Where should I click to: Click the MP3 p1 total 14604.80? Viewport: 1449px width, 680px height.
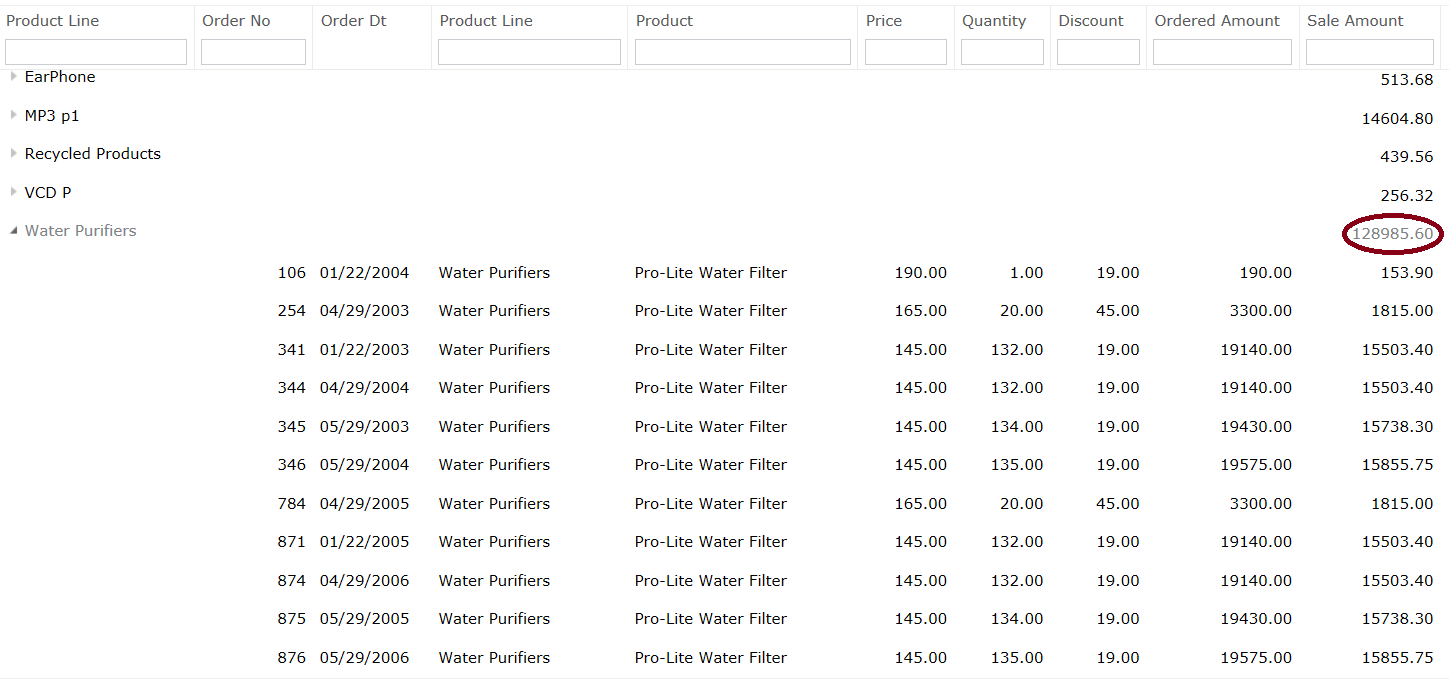point(1398,119)
